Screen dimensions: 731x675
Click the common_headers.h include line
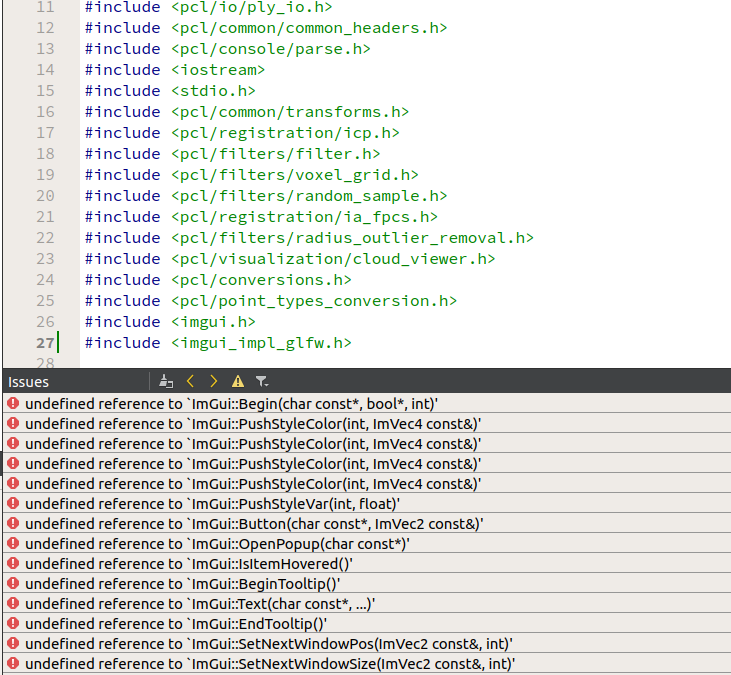point(266,28)
